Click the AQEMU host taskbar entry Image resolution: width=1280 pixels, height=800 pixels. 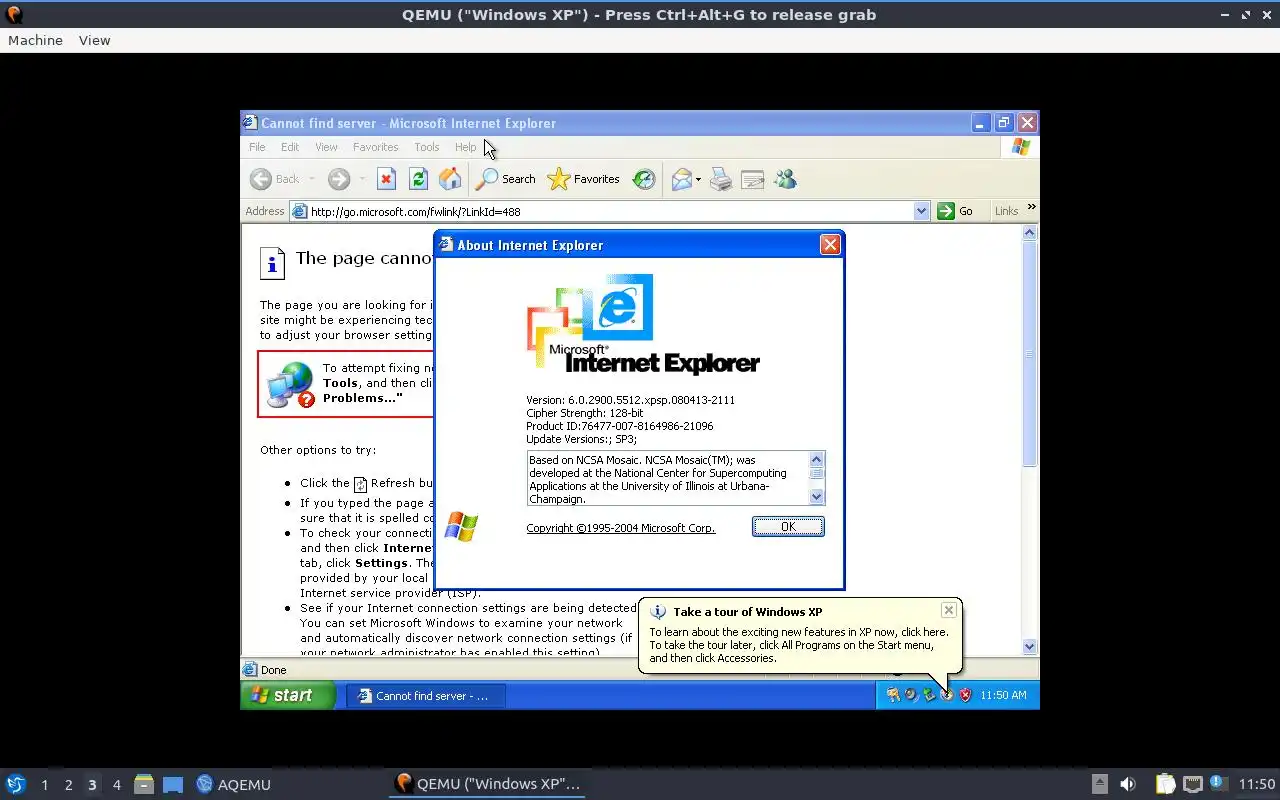click(233, 784)
